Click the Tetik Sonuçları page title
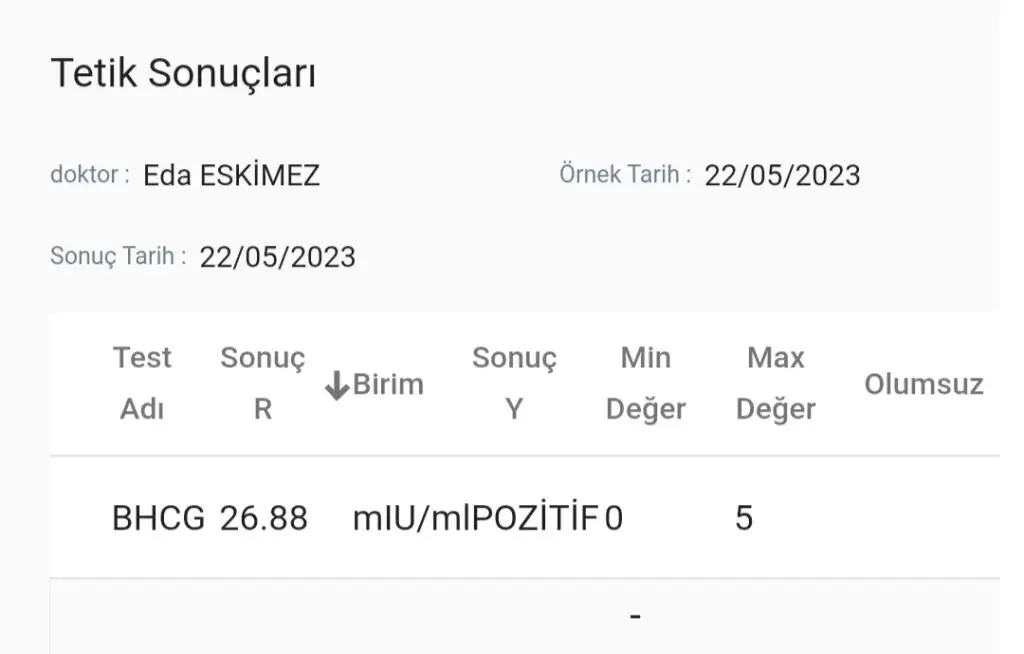The height and width of the screenshot is (654, 1024). click(x=183, y=73)
